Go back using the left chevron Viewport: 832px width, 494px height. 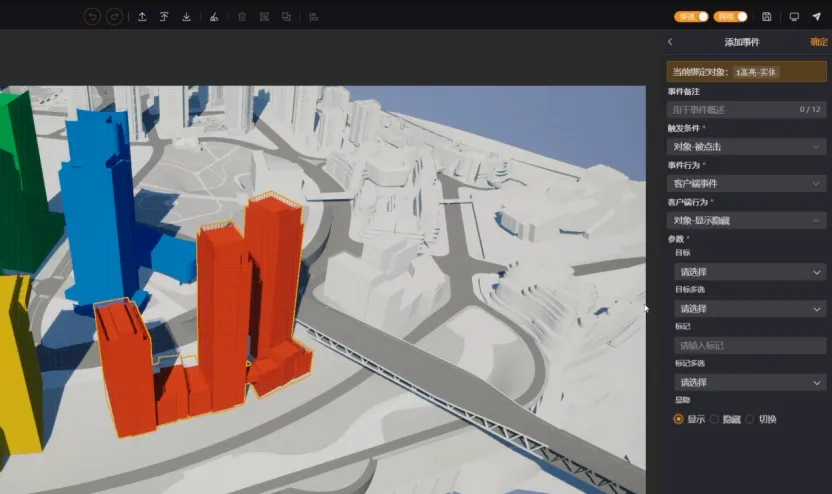point(670,41)
